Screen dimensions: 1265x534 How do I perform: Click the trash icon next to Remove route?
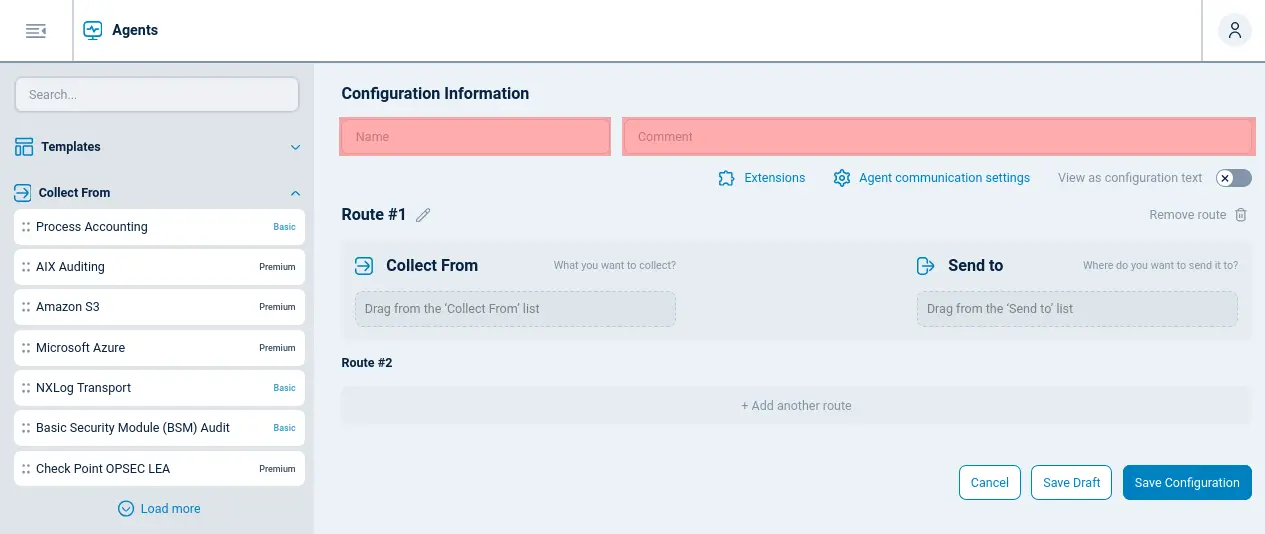[x=1241, y=215]
